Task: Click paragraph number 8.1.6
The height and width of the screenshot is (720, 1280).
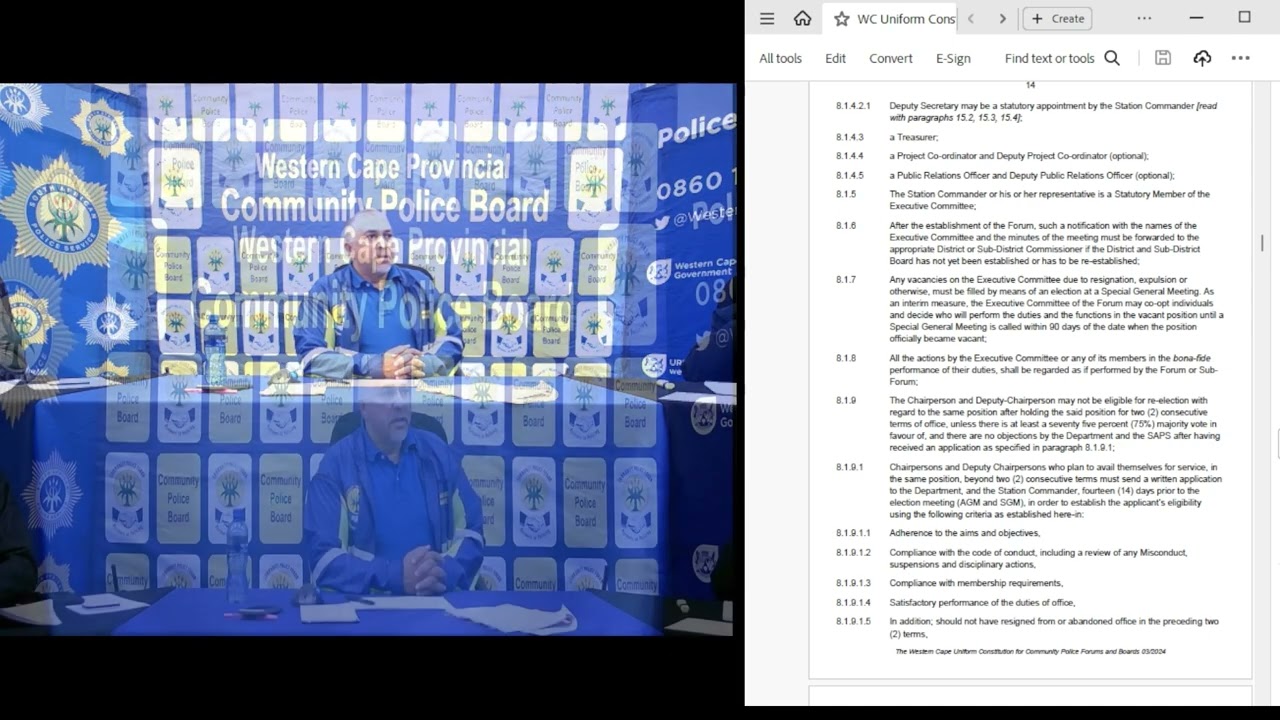Action: click(846, 226)
